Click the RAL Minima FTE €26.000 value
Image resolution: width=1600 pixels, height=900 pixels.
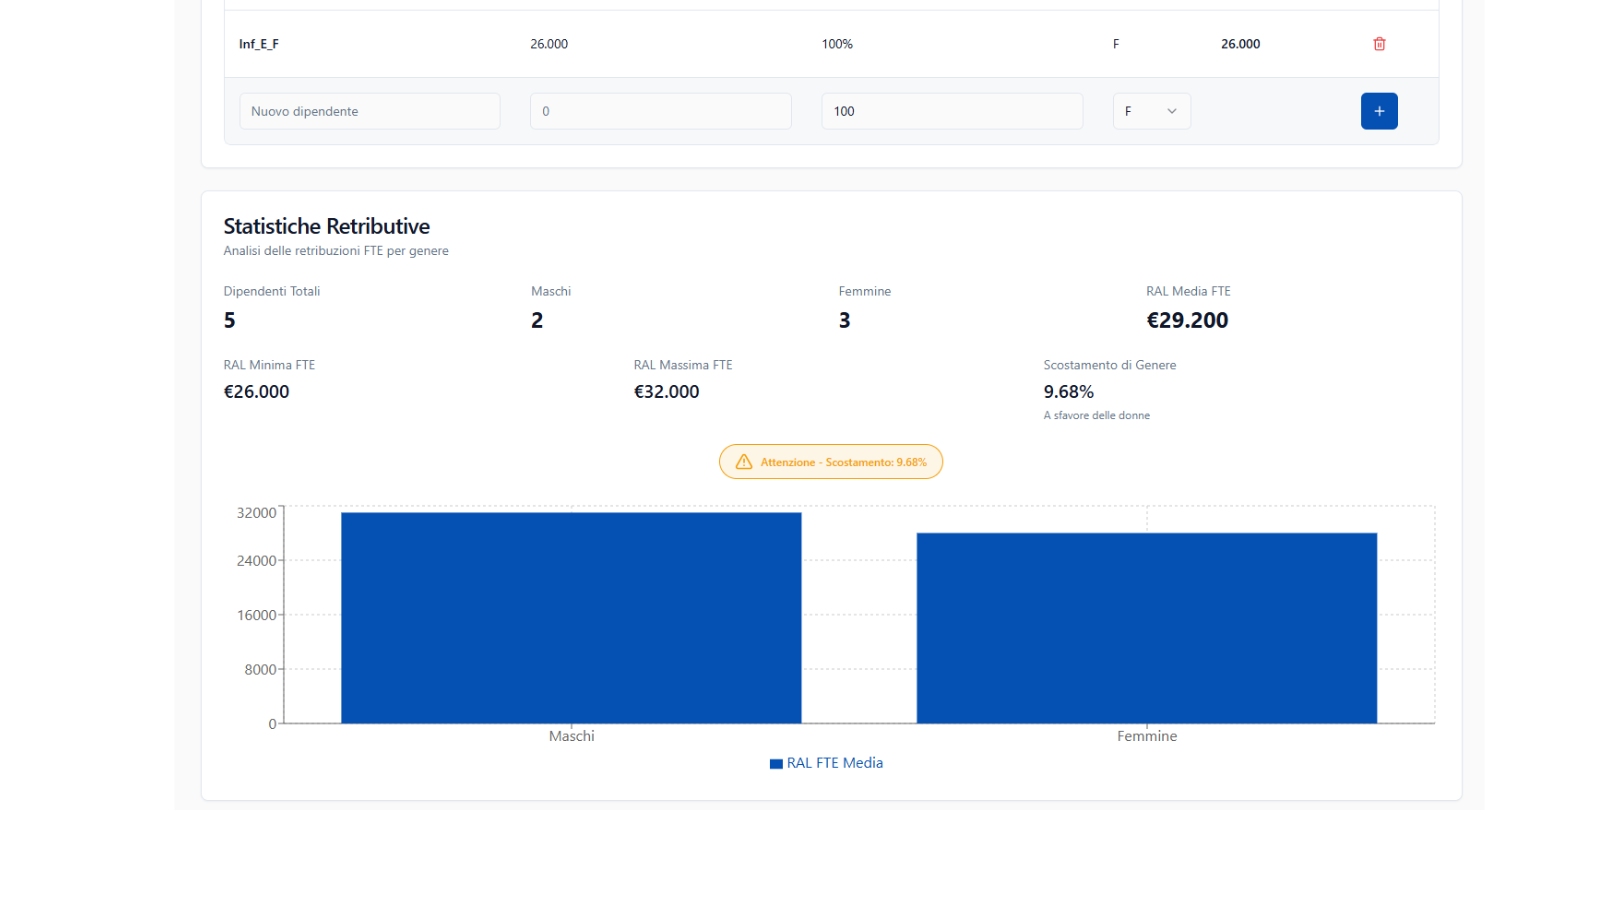pos(256,392)
